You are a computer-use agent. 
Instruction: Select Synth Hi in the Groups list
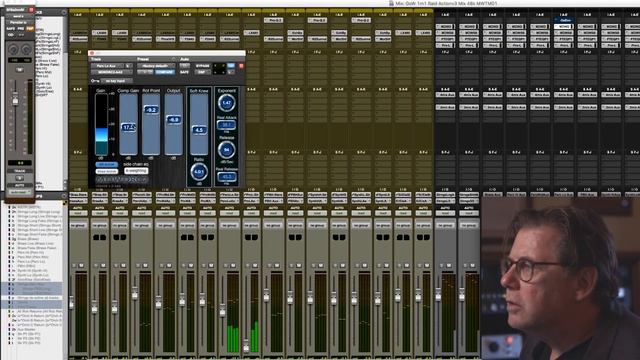point(33,271)
